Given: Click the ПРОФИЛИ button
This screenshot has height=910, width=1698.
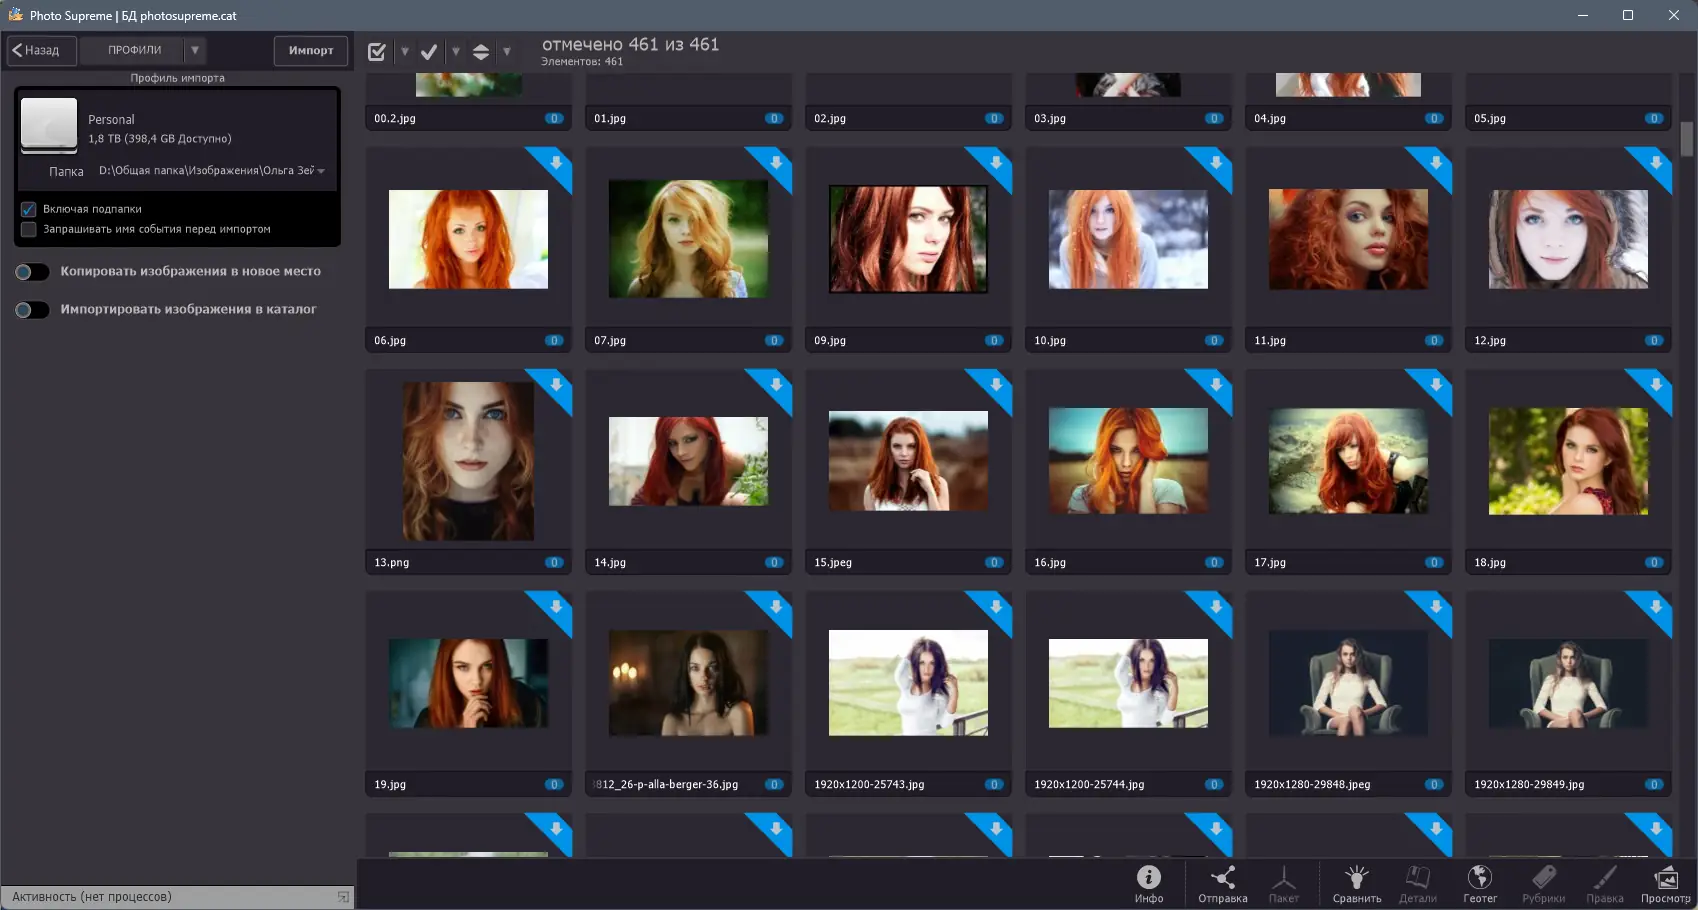Looking at the screenshot, I should click(x=134, y=50).
